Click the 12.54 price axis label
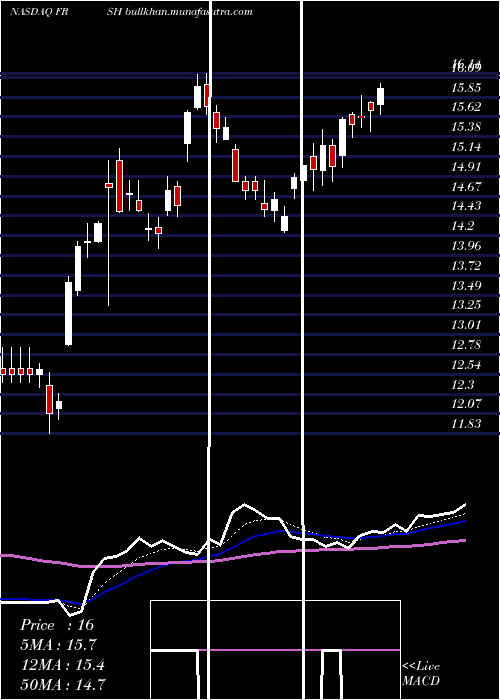This screenshot has height=700, width=500. (466, 365)
